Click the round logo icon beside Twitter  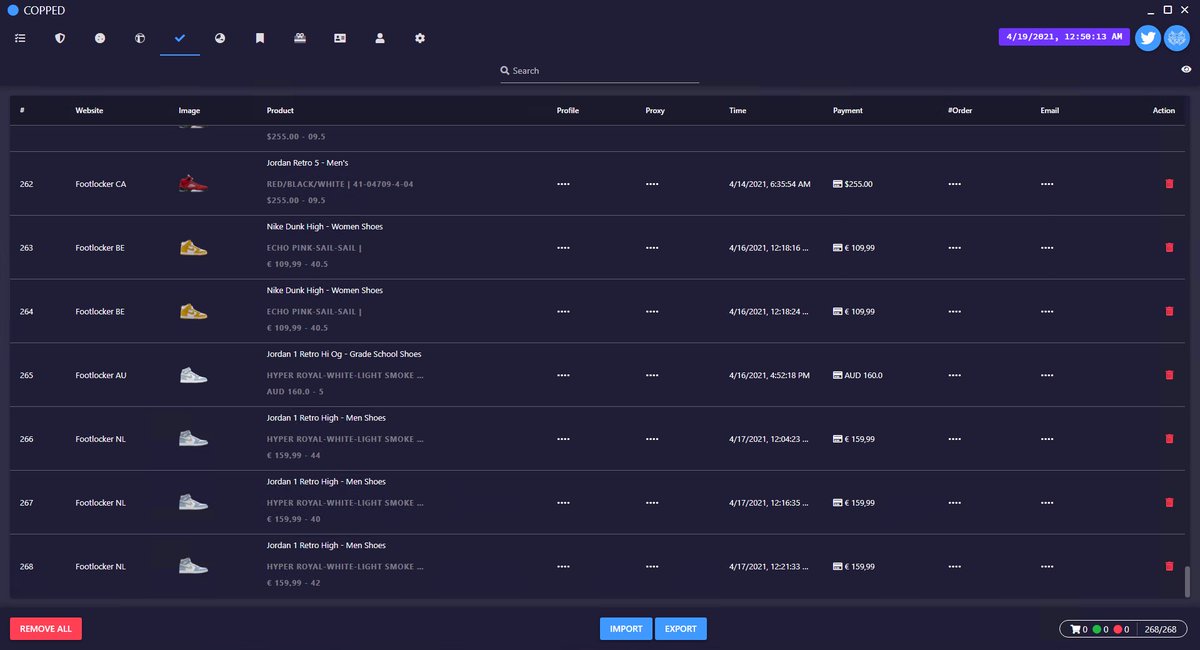coord(1176,38)
